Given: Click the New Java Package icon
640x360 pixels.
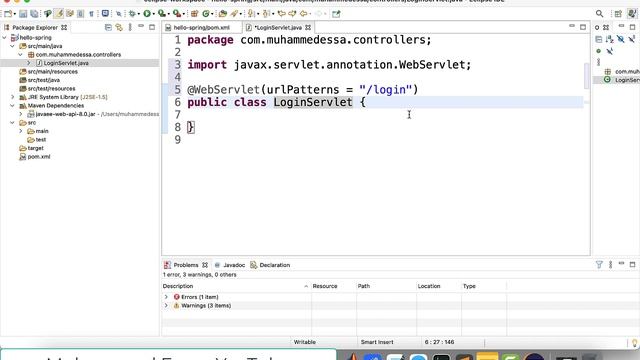Looking at the screenshot, I should (194, 14).
